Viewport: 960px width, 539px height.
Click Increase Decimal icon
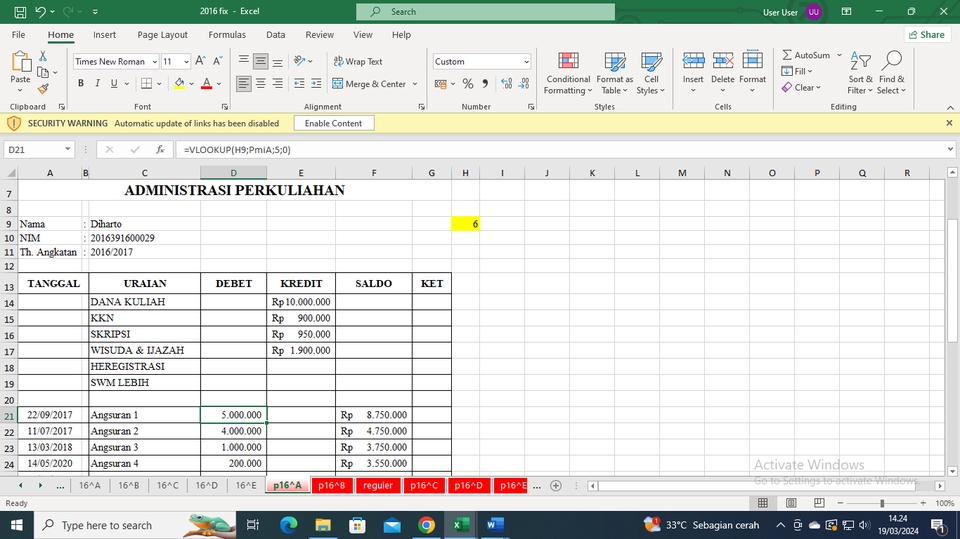tap(506, 84)
